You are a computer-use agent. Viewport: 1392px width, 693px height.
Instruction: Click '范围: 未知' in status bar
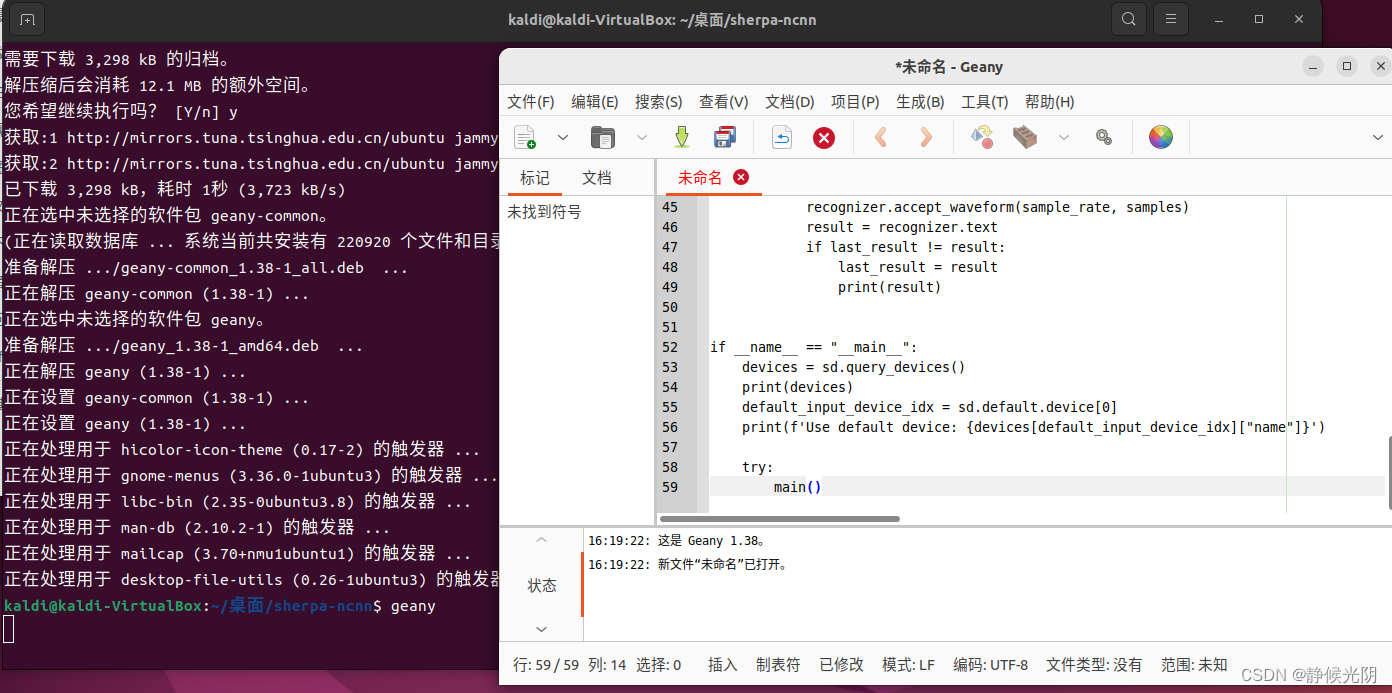coord(1194,664)
